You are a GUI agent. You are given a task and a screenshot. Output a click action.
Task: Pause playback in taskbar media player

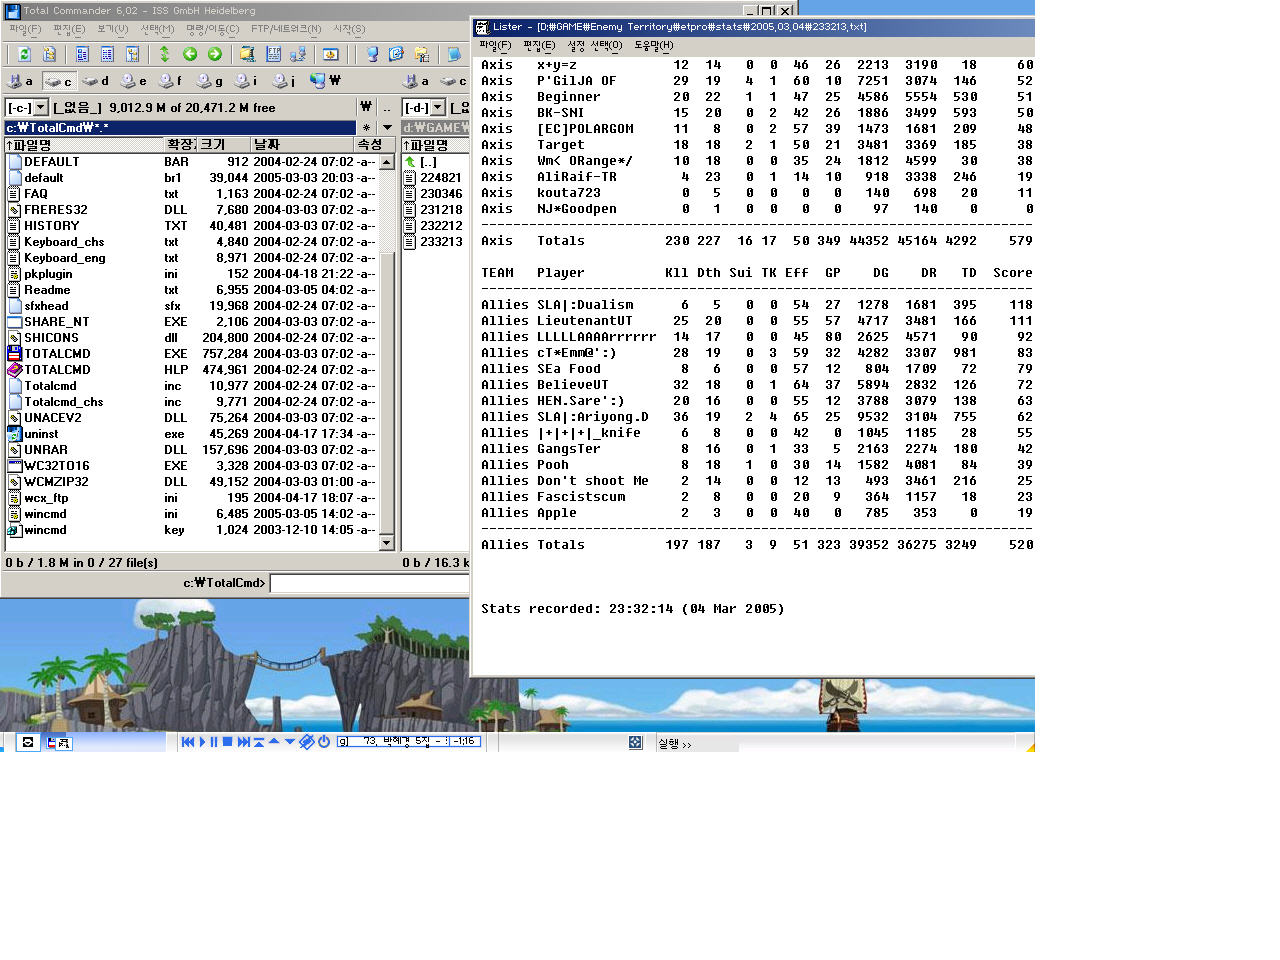click(214, 742)
